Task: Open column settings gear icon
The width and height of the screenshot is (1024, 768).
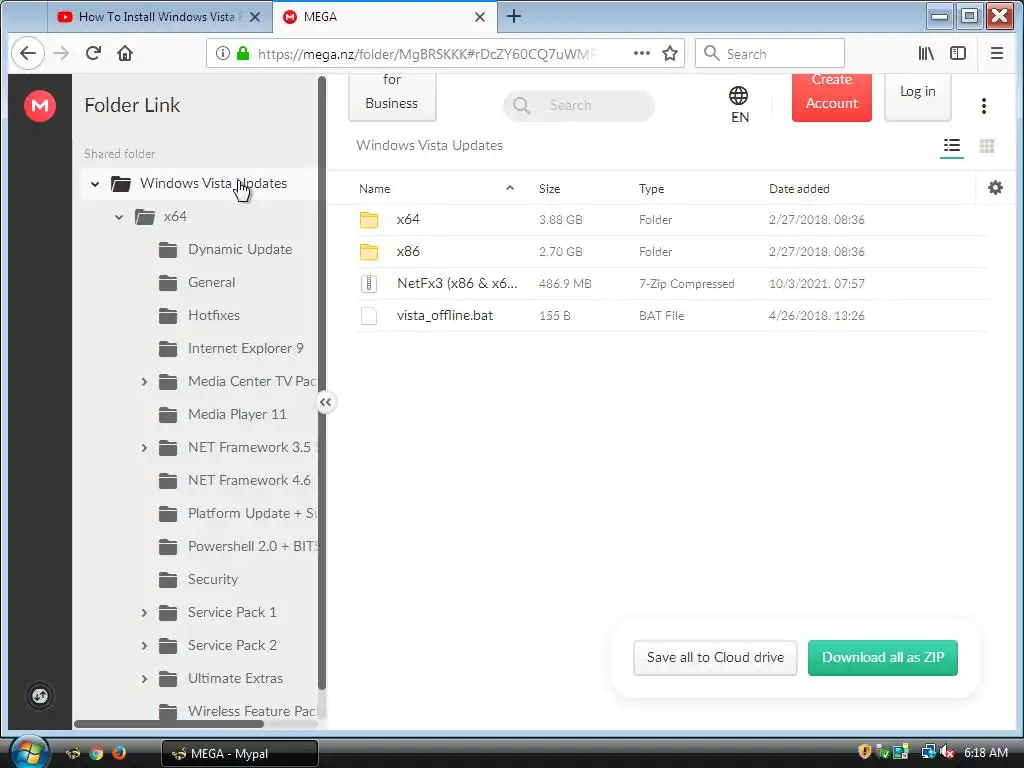Action: pyautogui.click(x=995, y=188)
